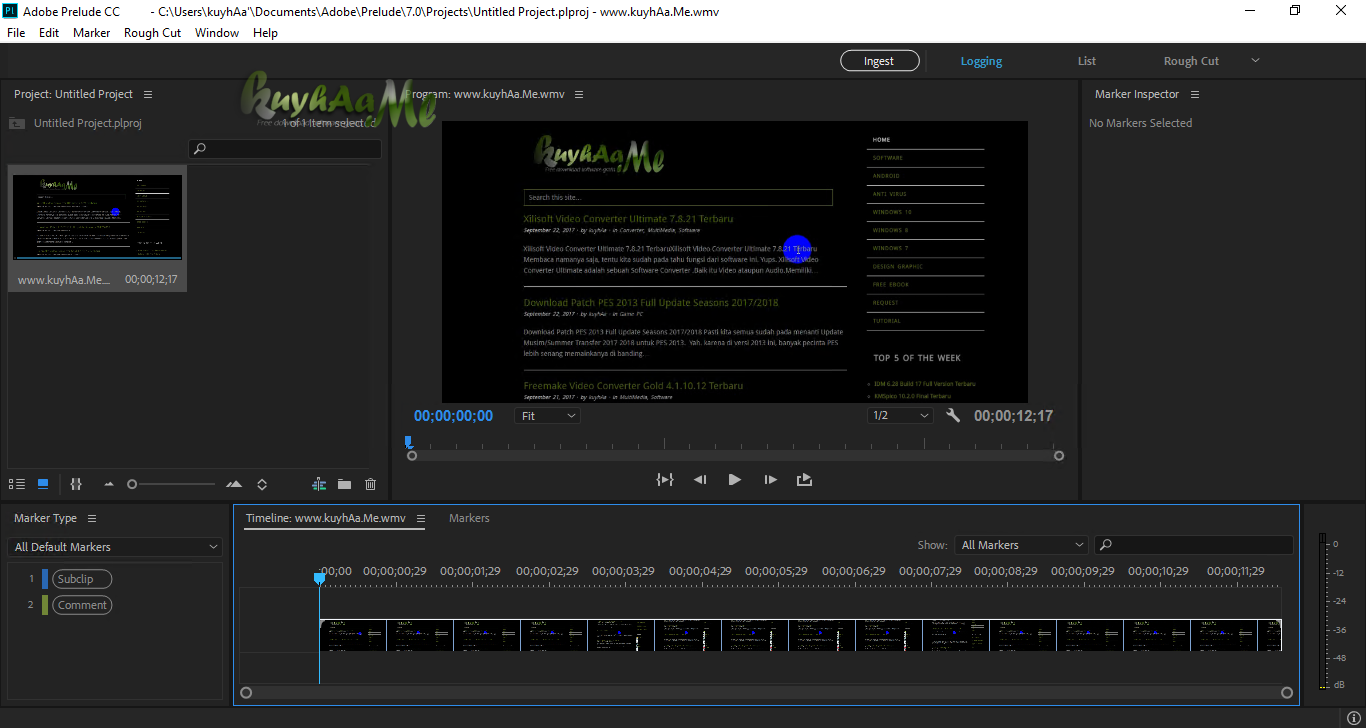Click the Timeline marker search field

coord(1194,545)
